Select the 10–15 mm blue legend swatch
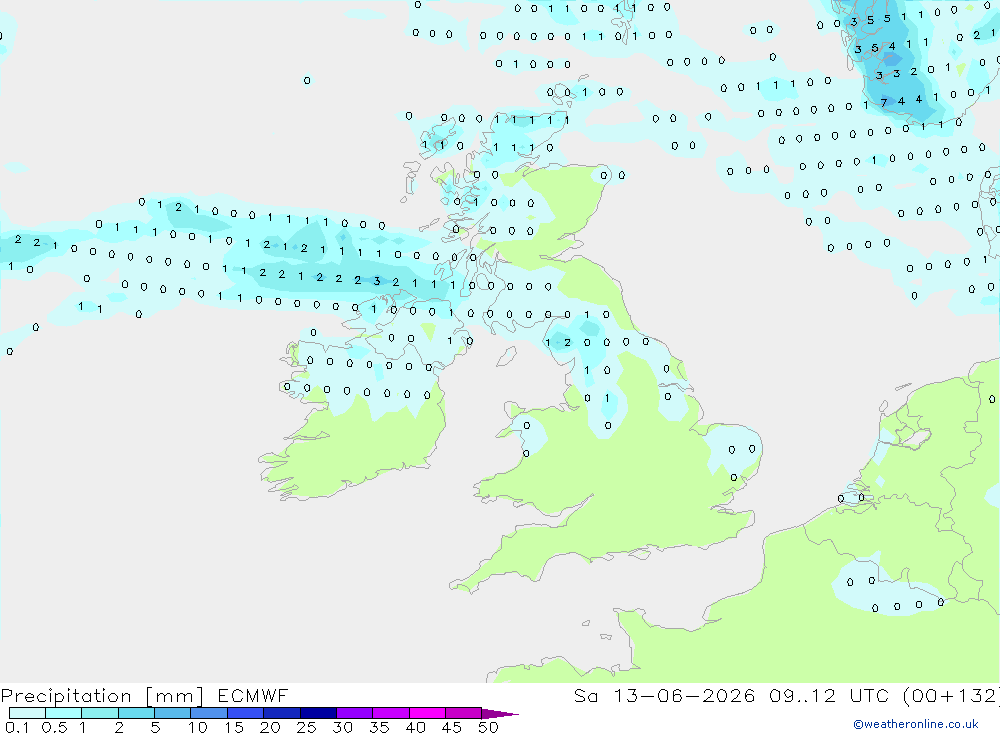The width and height of the screenshot is (1000, 733). tap(209, 713)
